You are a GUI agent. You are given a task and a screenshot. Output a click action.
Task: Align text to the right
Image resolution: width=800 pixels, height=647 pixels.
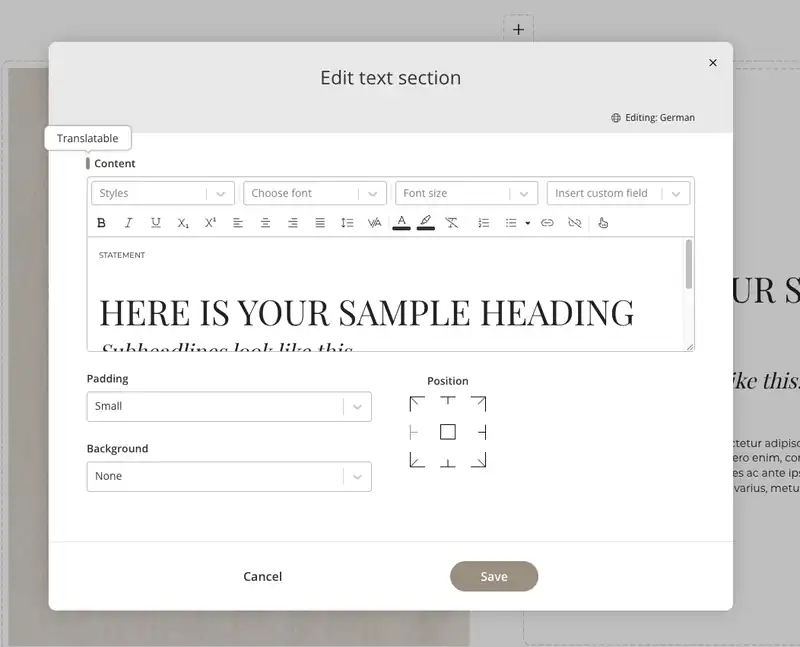tap(292, 223)
